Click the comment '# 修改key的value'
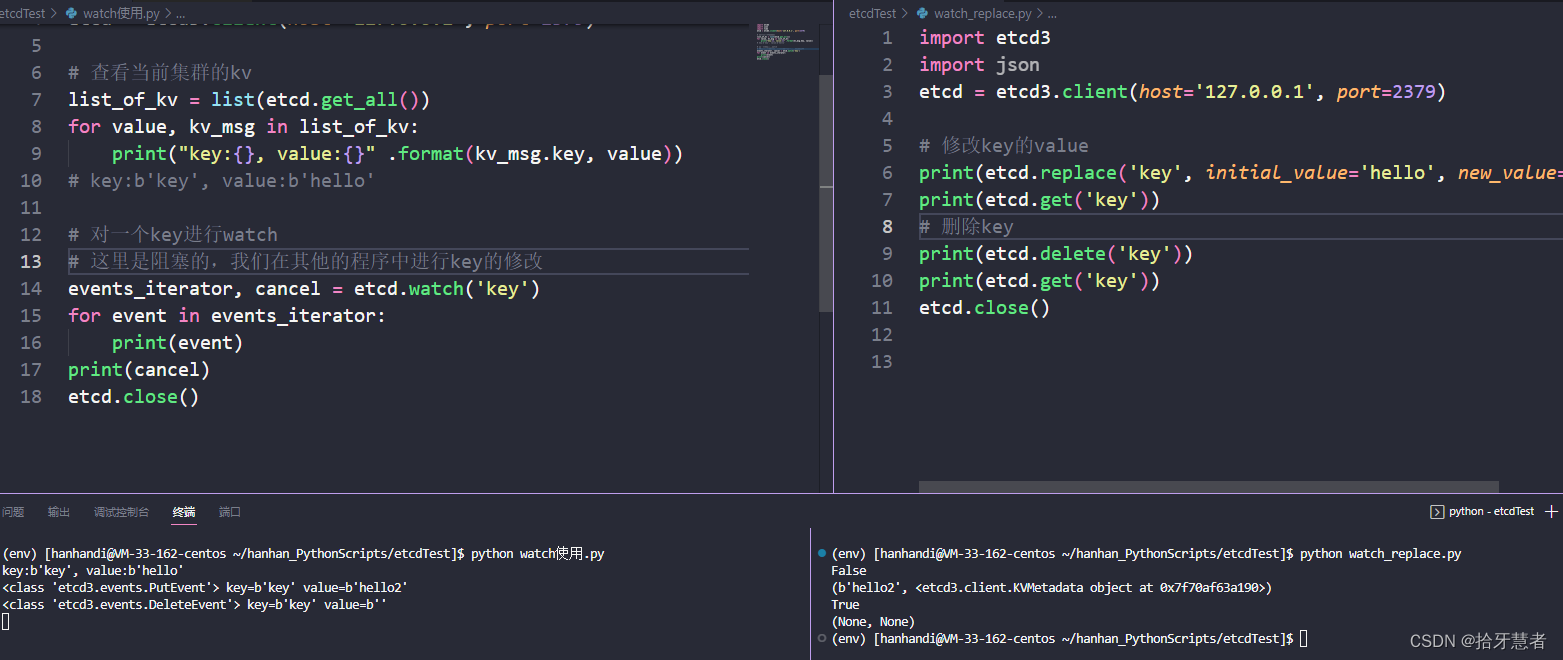1563x660 pixels. tap(1004, 146)
